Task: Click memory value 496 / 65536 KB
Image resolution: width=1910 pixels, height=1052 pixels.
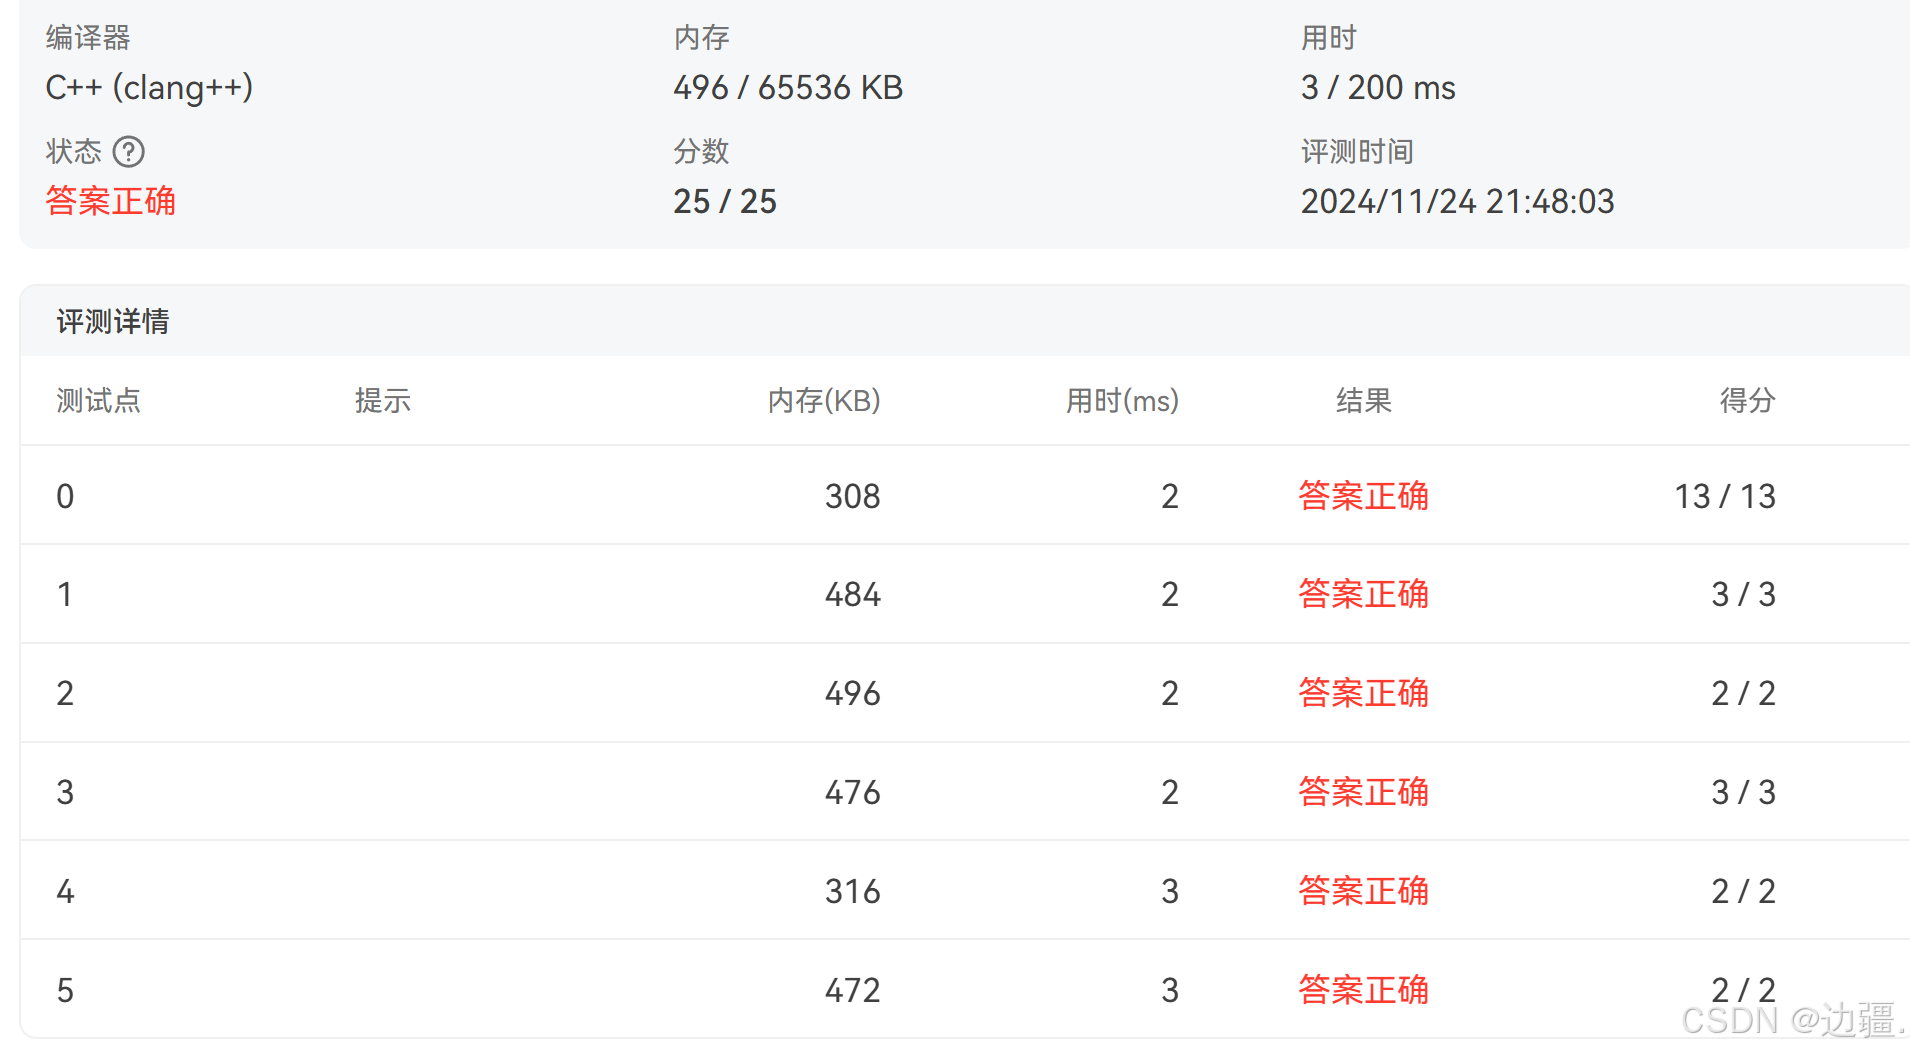Action: click(788, 88)
